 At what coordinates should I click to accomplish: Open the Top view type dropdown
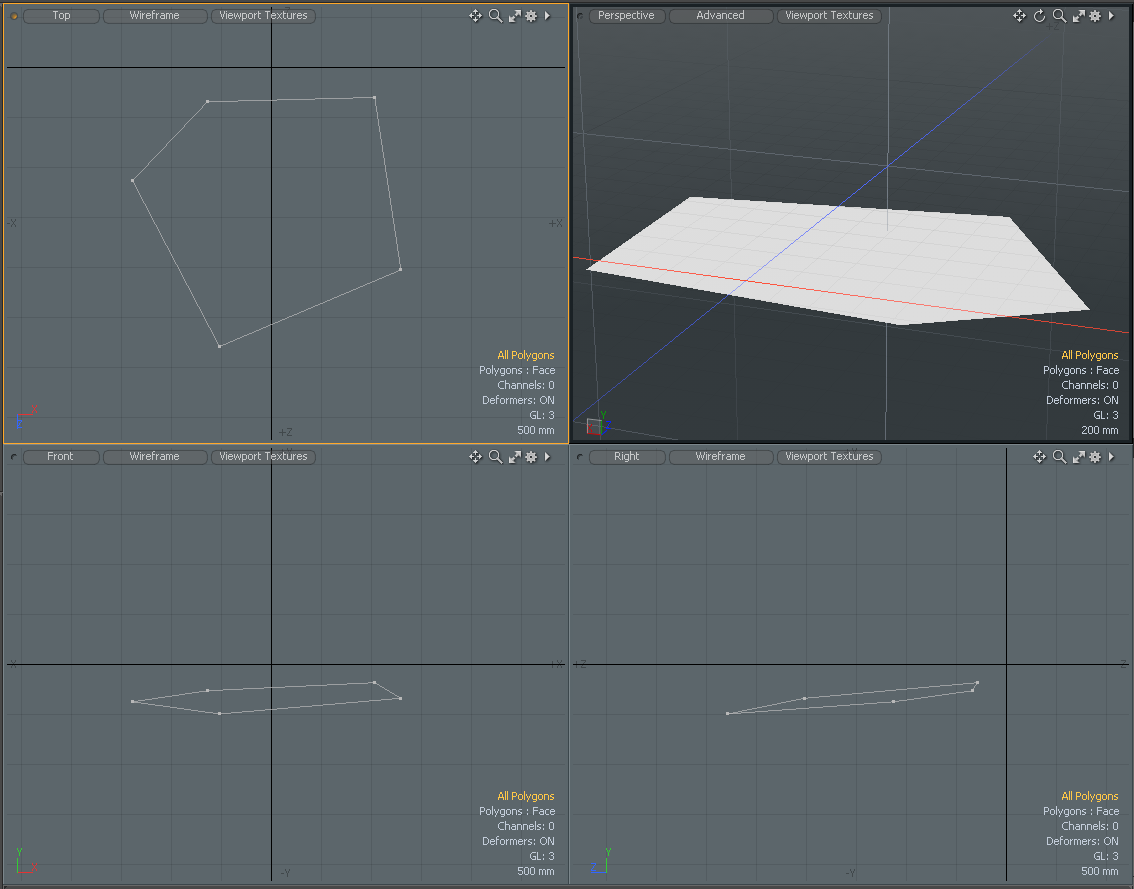tap(61, 16)
